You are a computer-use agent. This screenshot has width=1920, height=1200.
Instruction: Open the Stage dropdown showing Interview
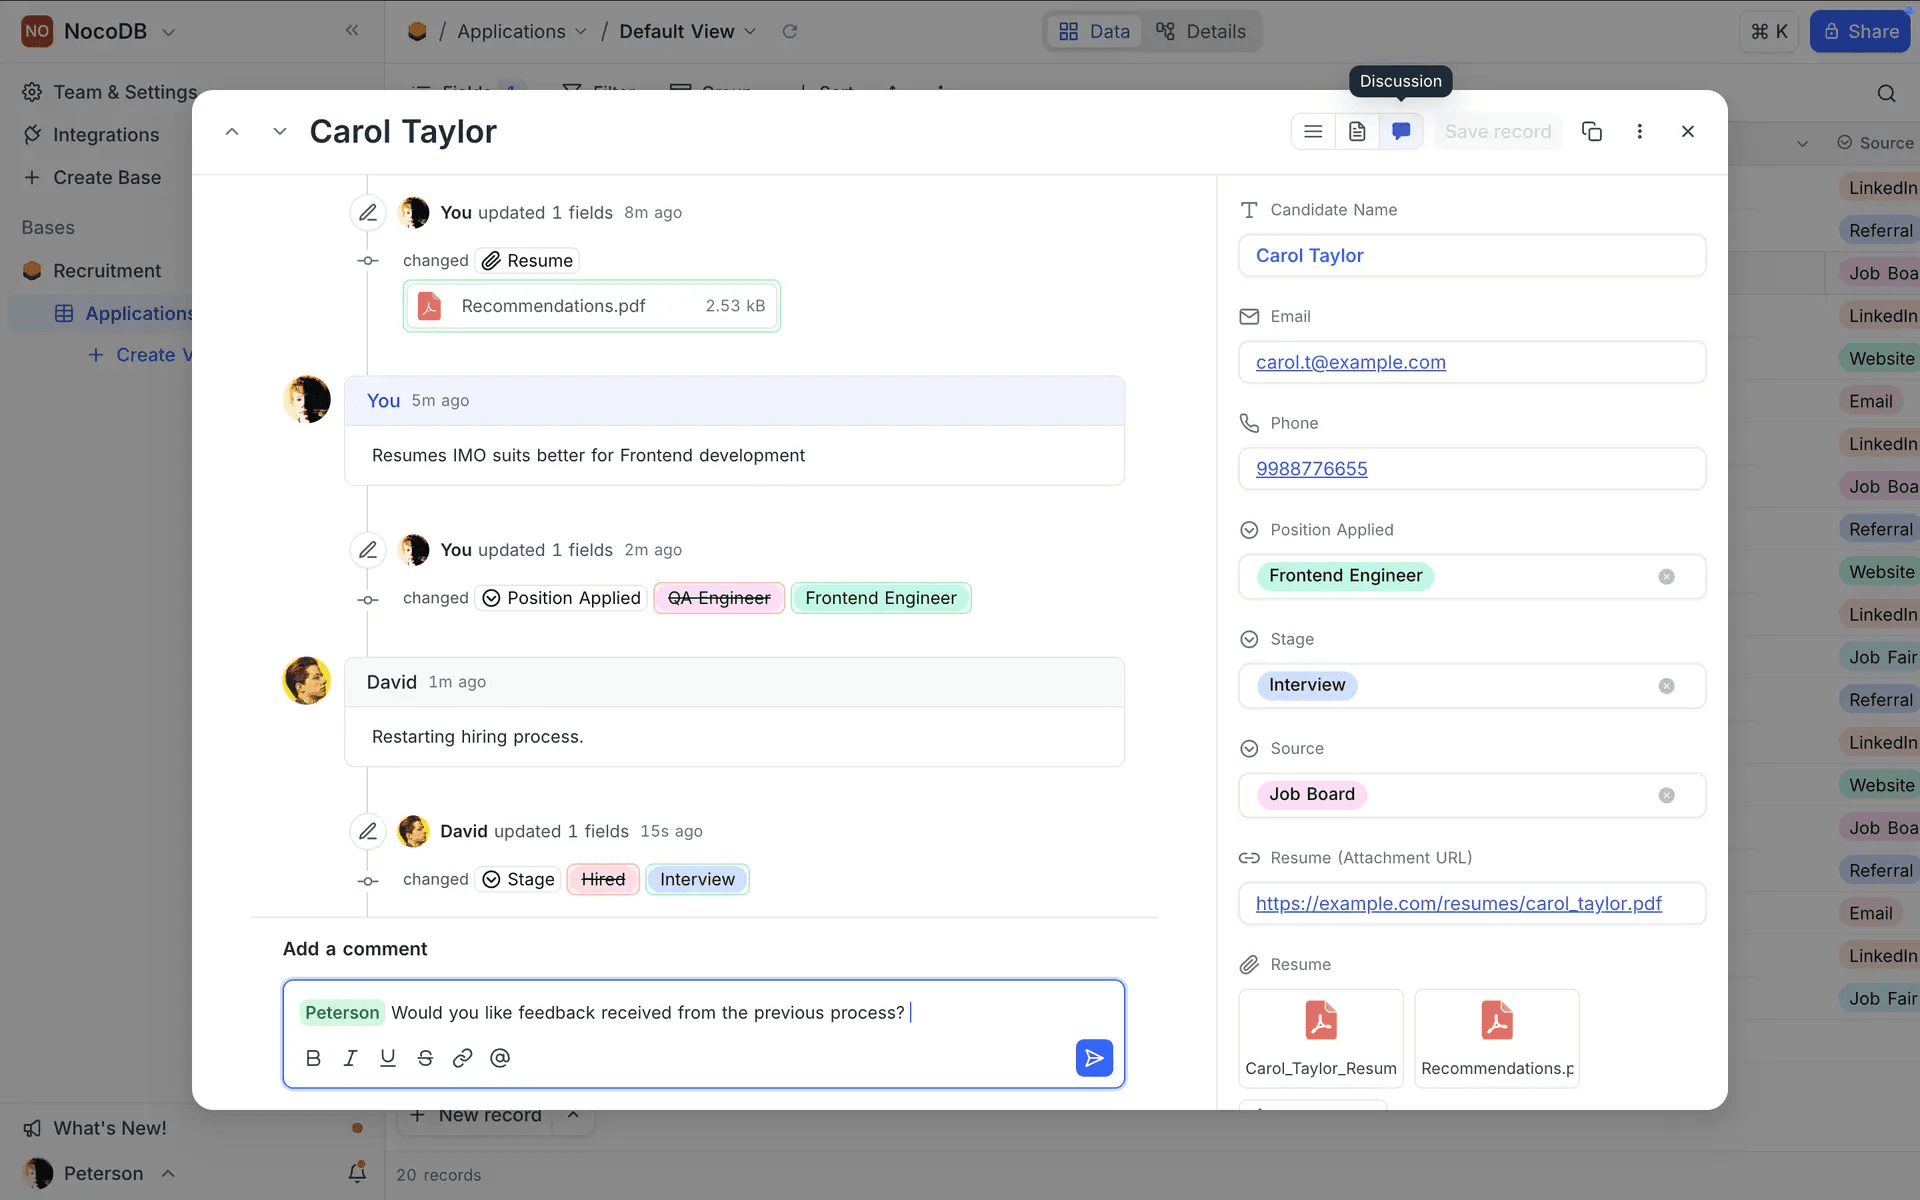pyautogui.click(x=1470, y=686)
